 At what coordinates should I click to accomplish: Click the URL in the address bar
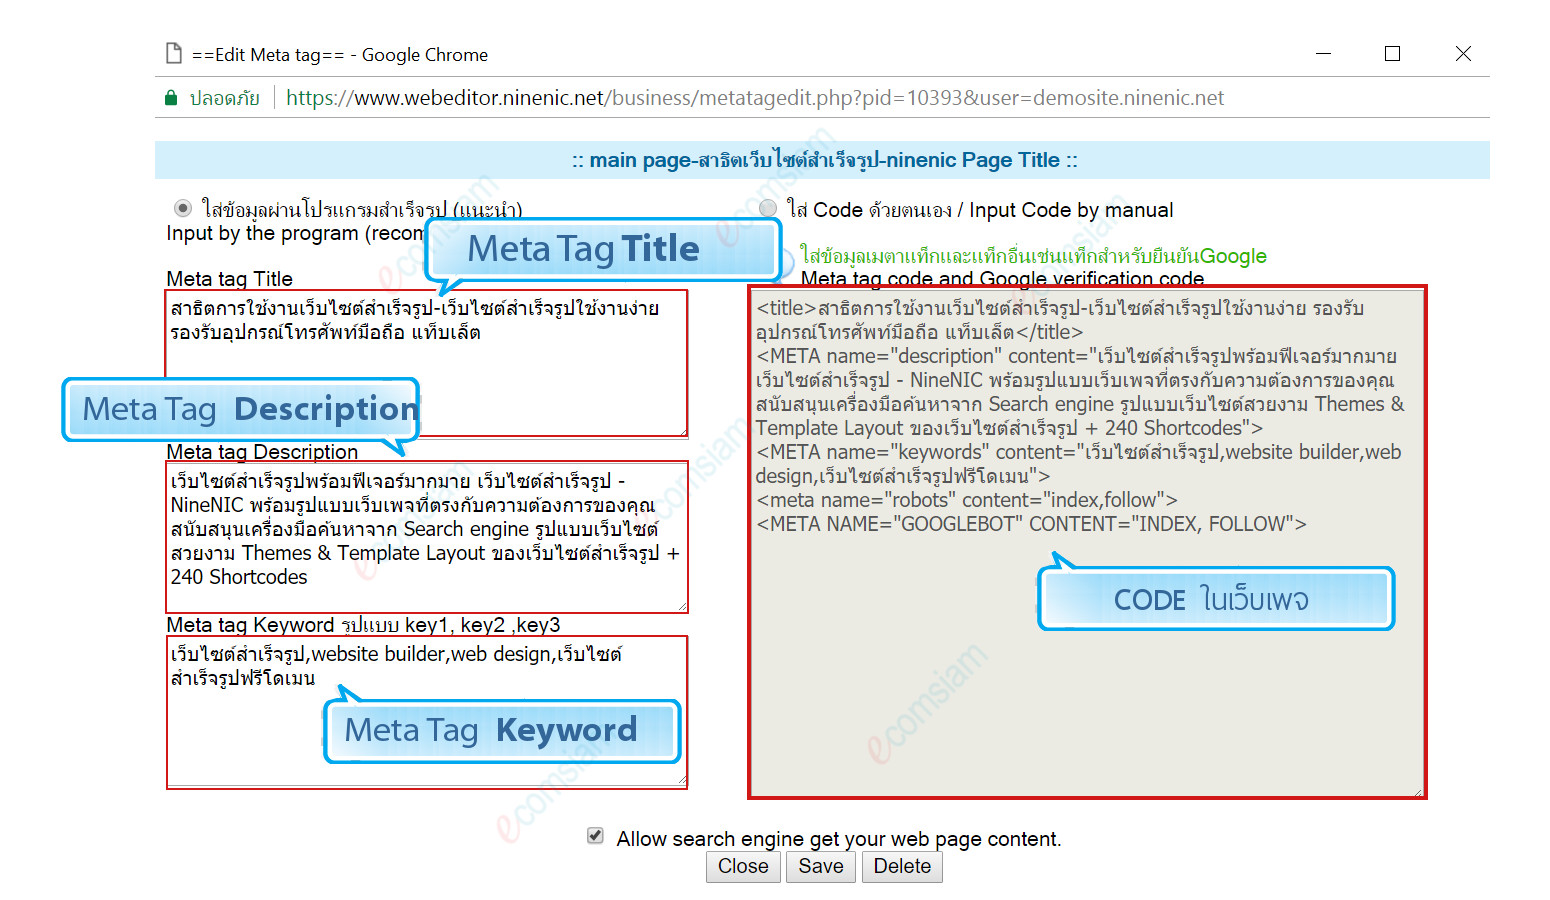(755, 98)
